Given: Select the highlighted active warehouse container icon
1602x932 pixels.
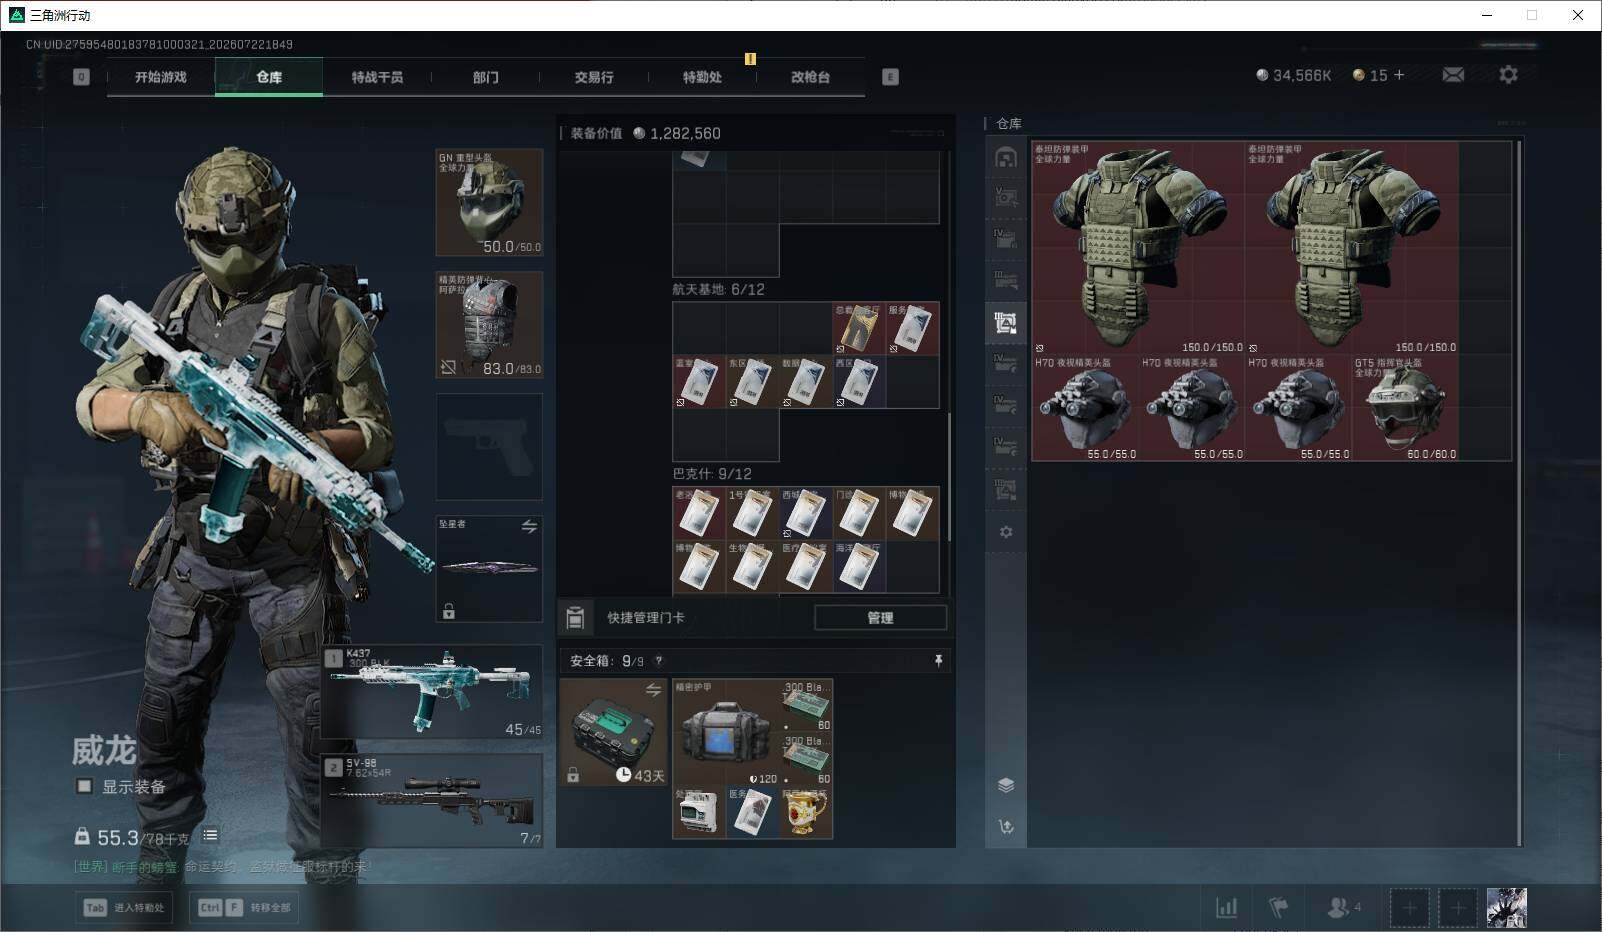Looking at the screenshot, I should pos(1006,322).
